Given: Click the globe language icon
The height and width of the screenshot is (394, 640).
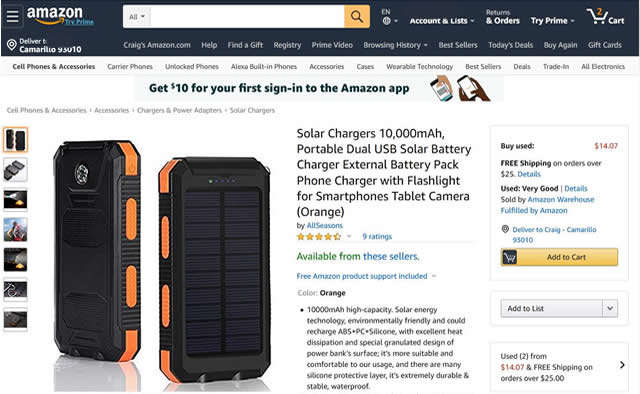Looking at the screenshot, I should click(387, 21).
